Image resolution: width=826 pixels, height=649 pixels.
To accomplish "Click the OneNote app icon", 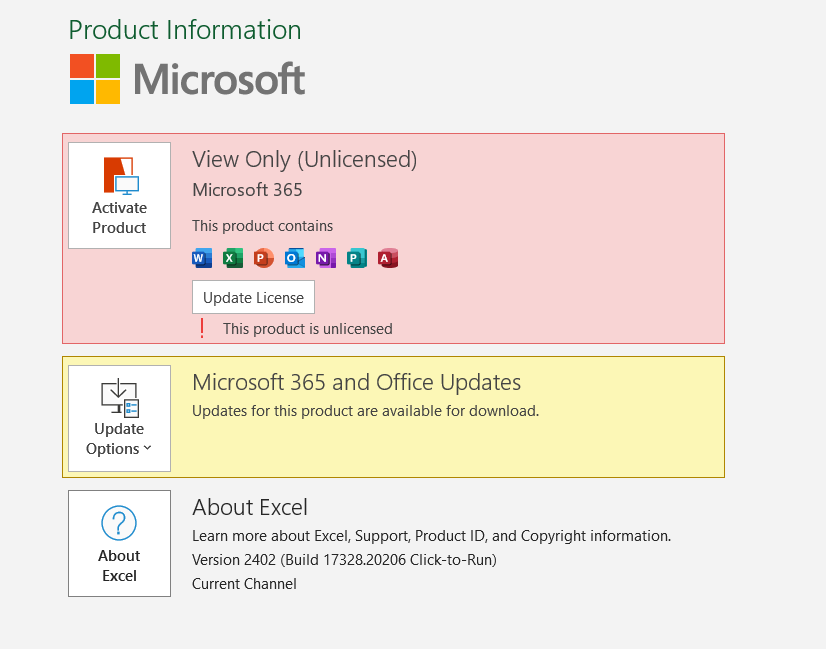I will pos(326,258).
